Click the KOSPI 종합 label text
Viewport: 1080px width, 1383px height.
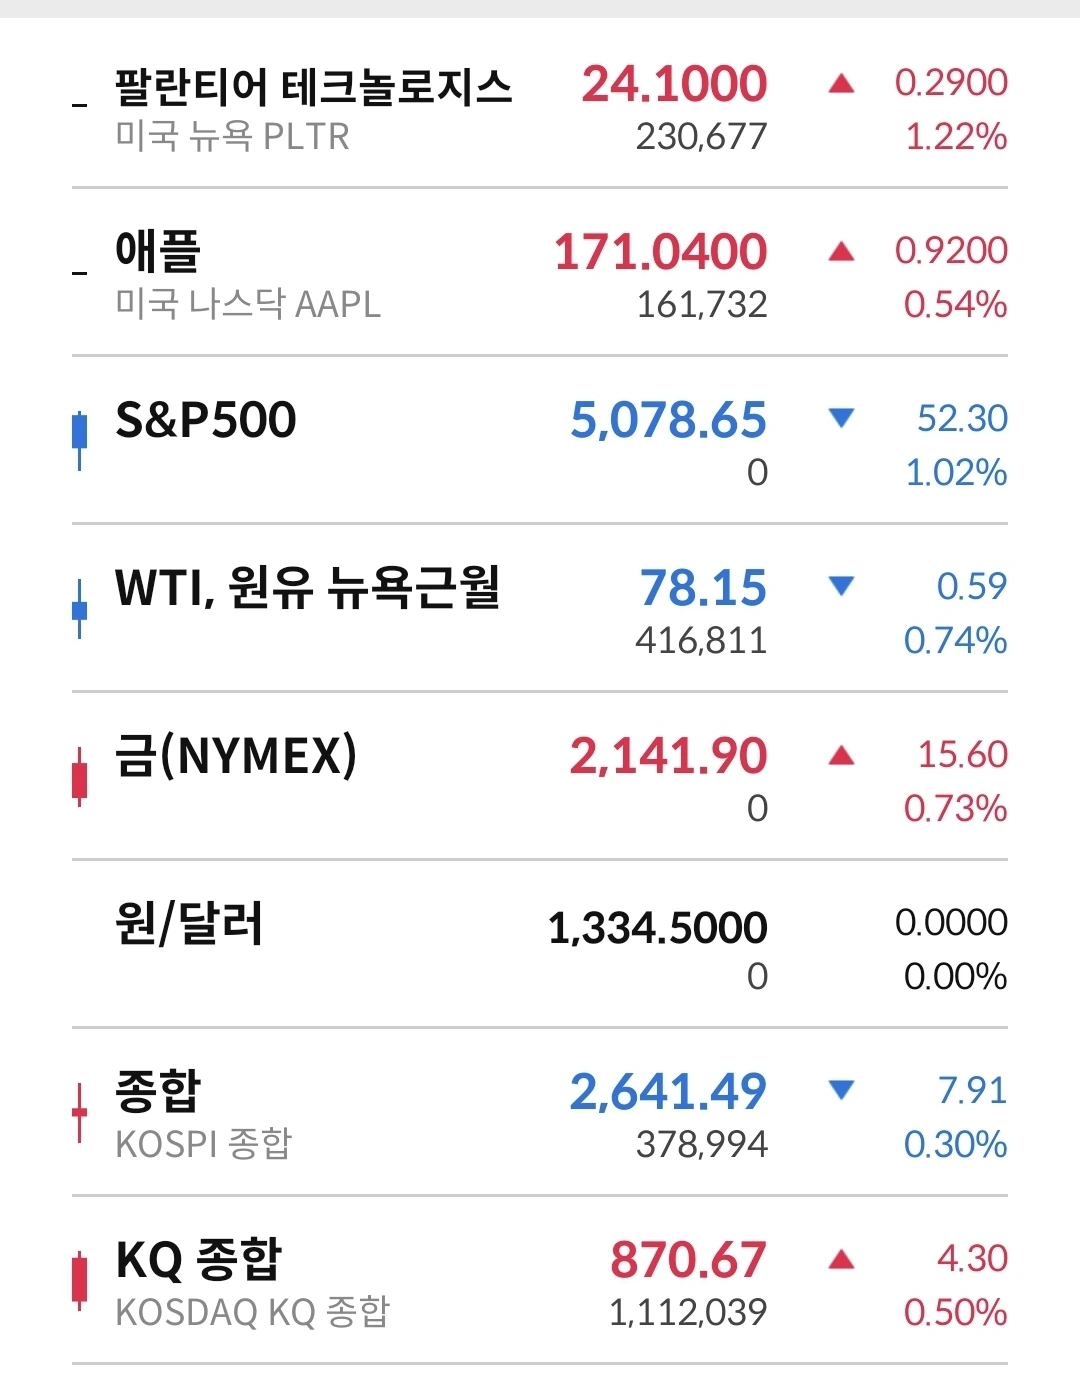tap(204, 1143)
